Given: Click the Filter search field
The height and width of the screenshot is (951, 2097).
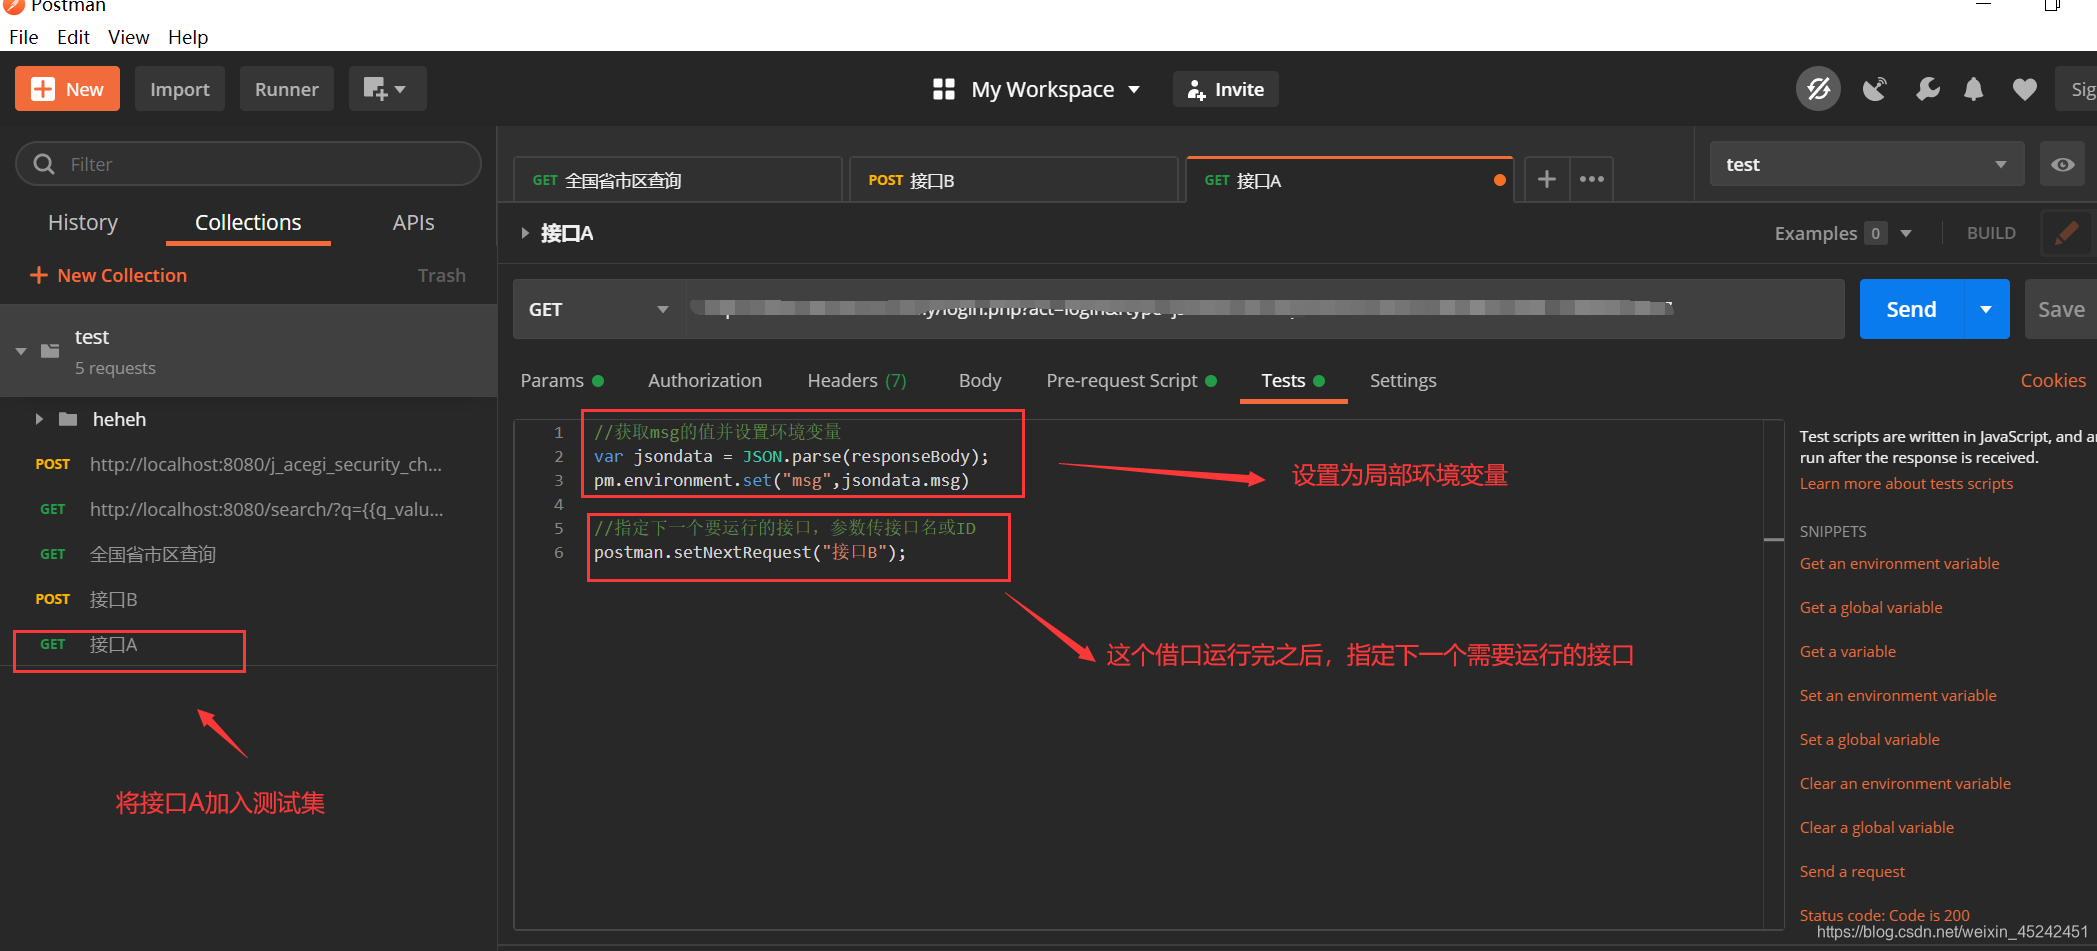Looking at the screenshot, I should (248, 164).
